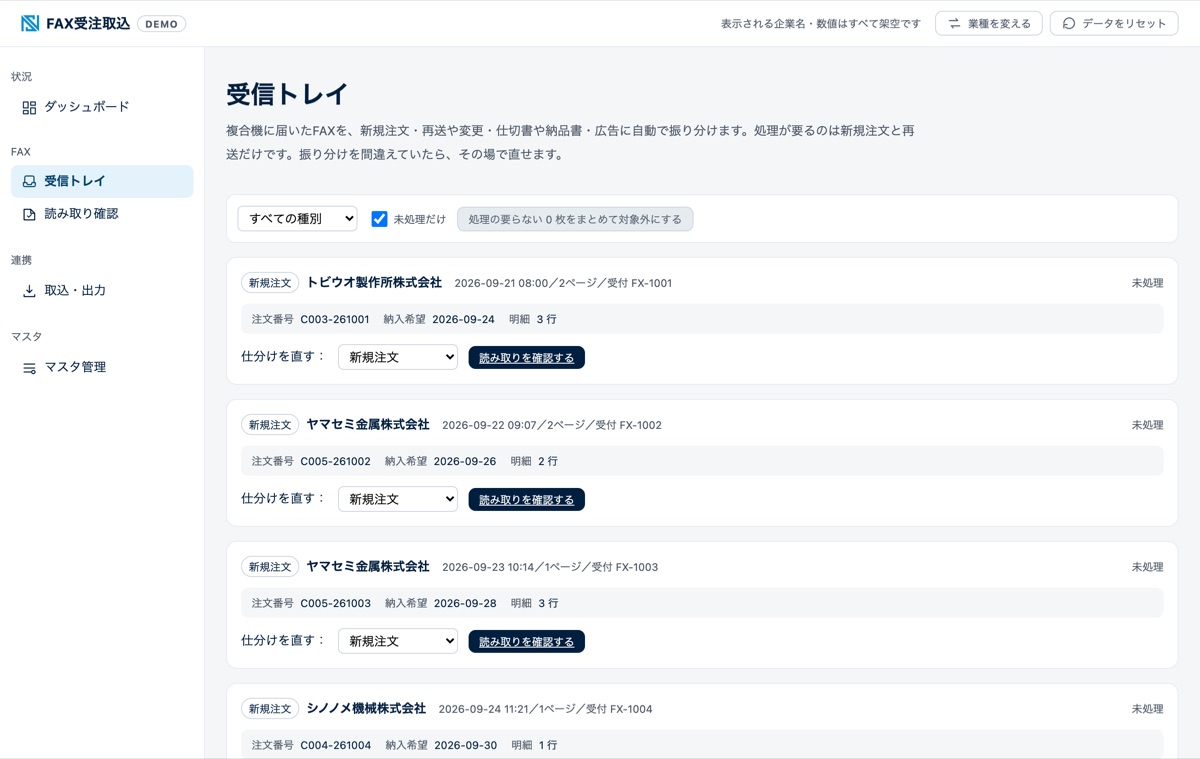Click company name トビウオ製作所株式会社
The image size is (1200, 759).
click(x=374, y=283)
